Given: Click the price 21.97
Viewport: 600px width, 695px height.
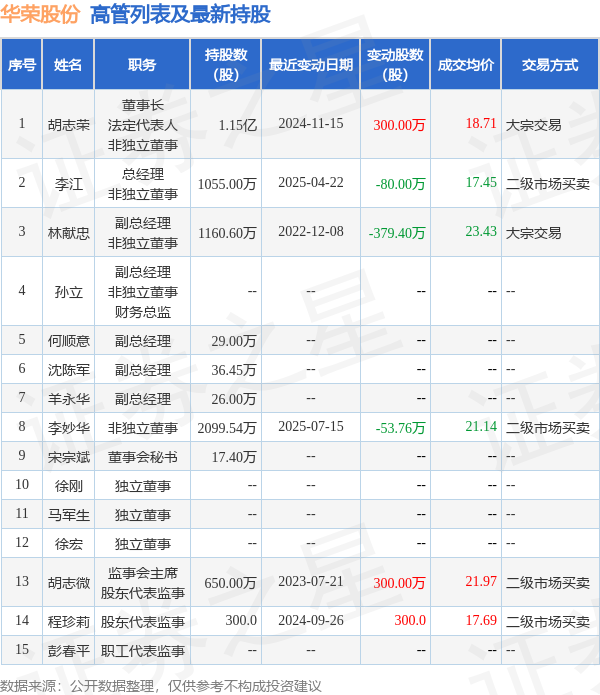Looking at the screenshot, I should click(481, 581).
